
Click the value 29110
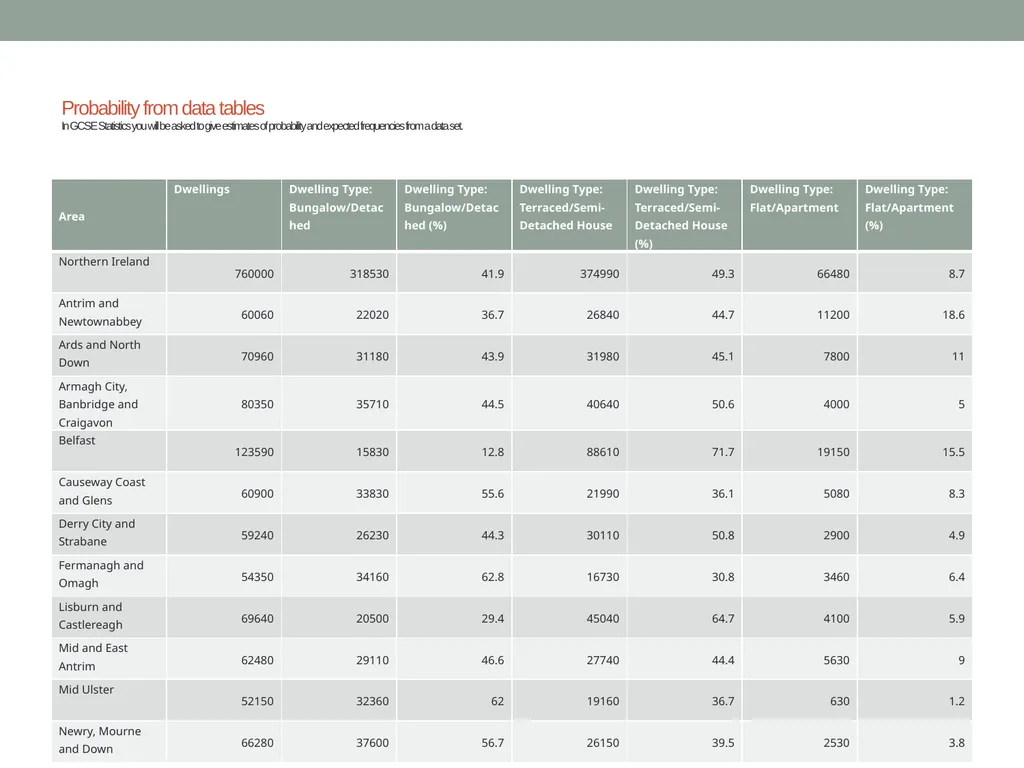tap(372, 660)
